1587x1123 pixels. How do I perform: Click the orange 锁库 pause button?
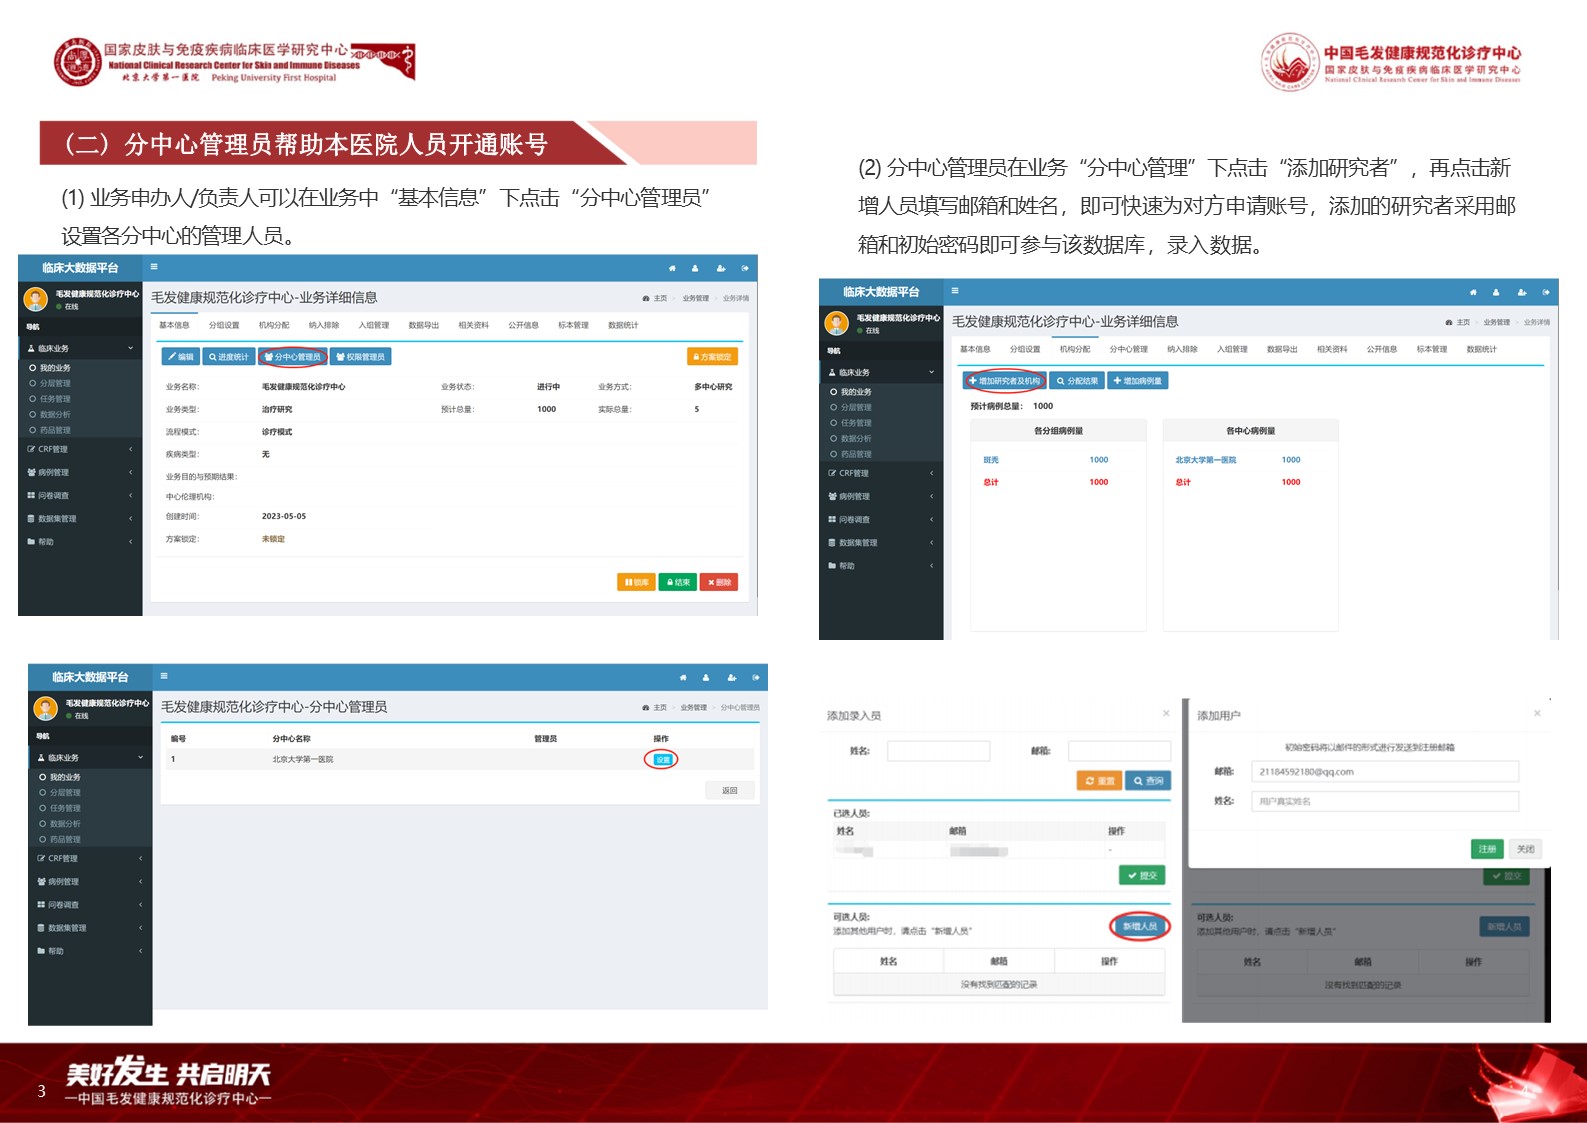pos(636,582)
